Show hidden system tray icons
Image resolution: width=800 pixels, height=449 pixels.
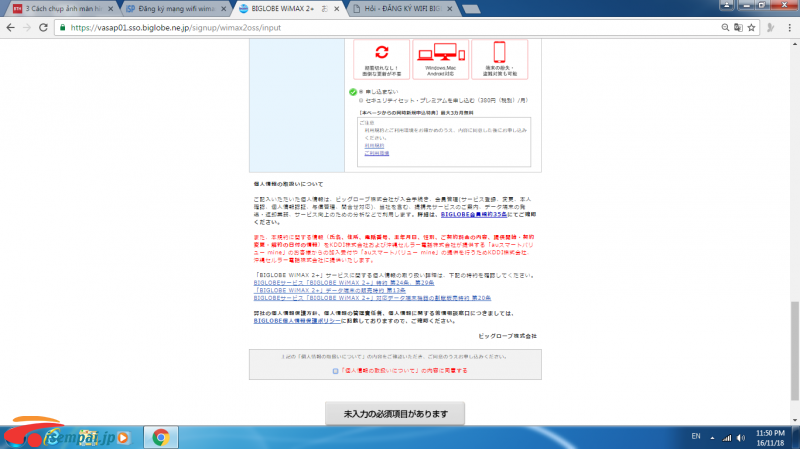(712, 437)
